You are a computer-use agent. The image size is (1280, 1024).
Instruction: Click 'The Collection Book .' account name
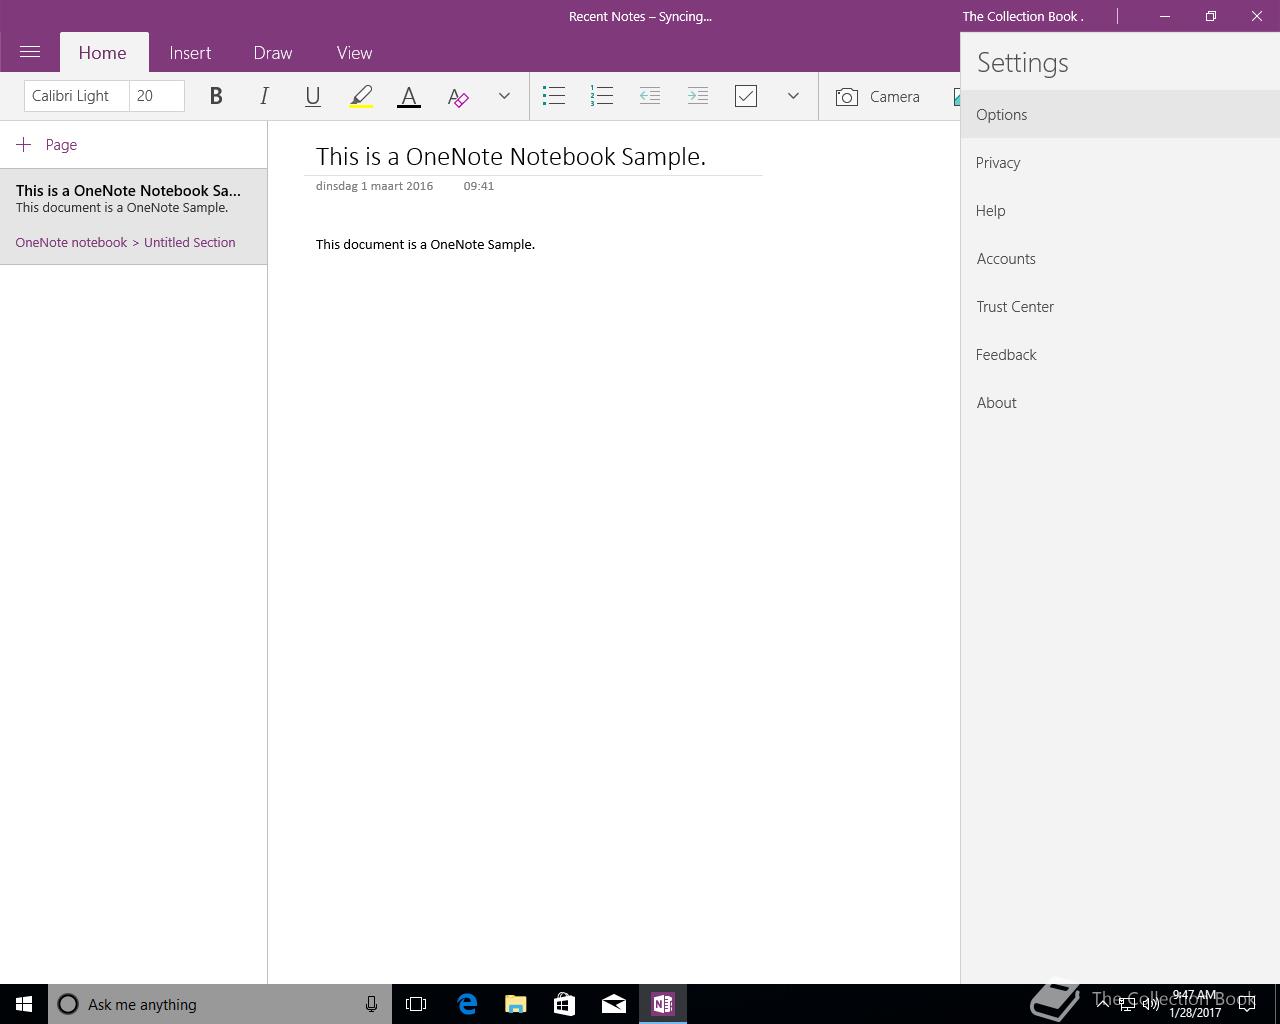pyautogui.click(x=1023, y=16)
